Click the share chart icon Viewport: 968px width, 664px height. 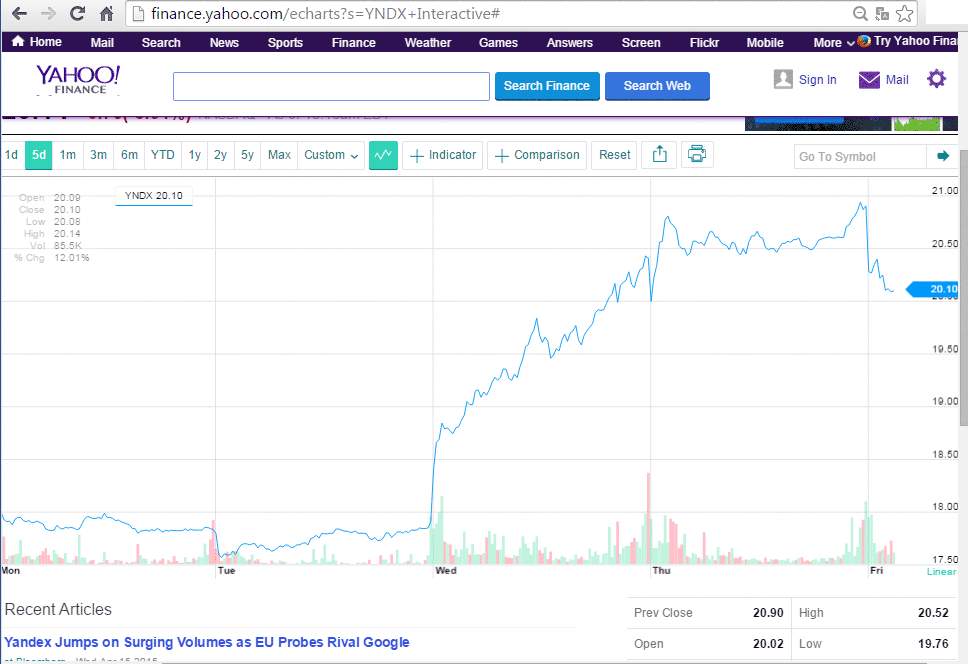659,155
